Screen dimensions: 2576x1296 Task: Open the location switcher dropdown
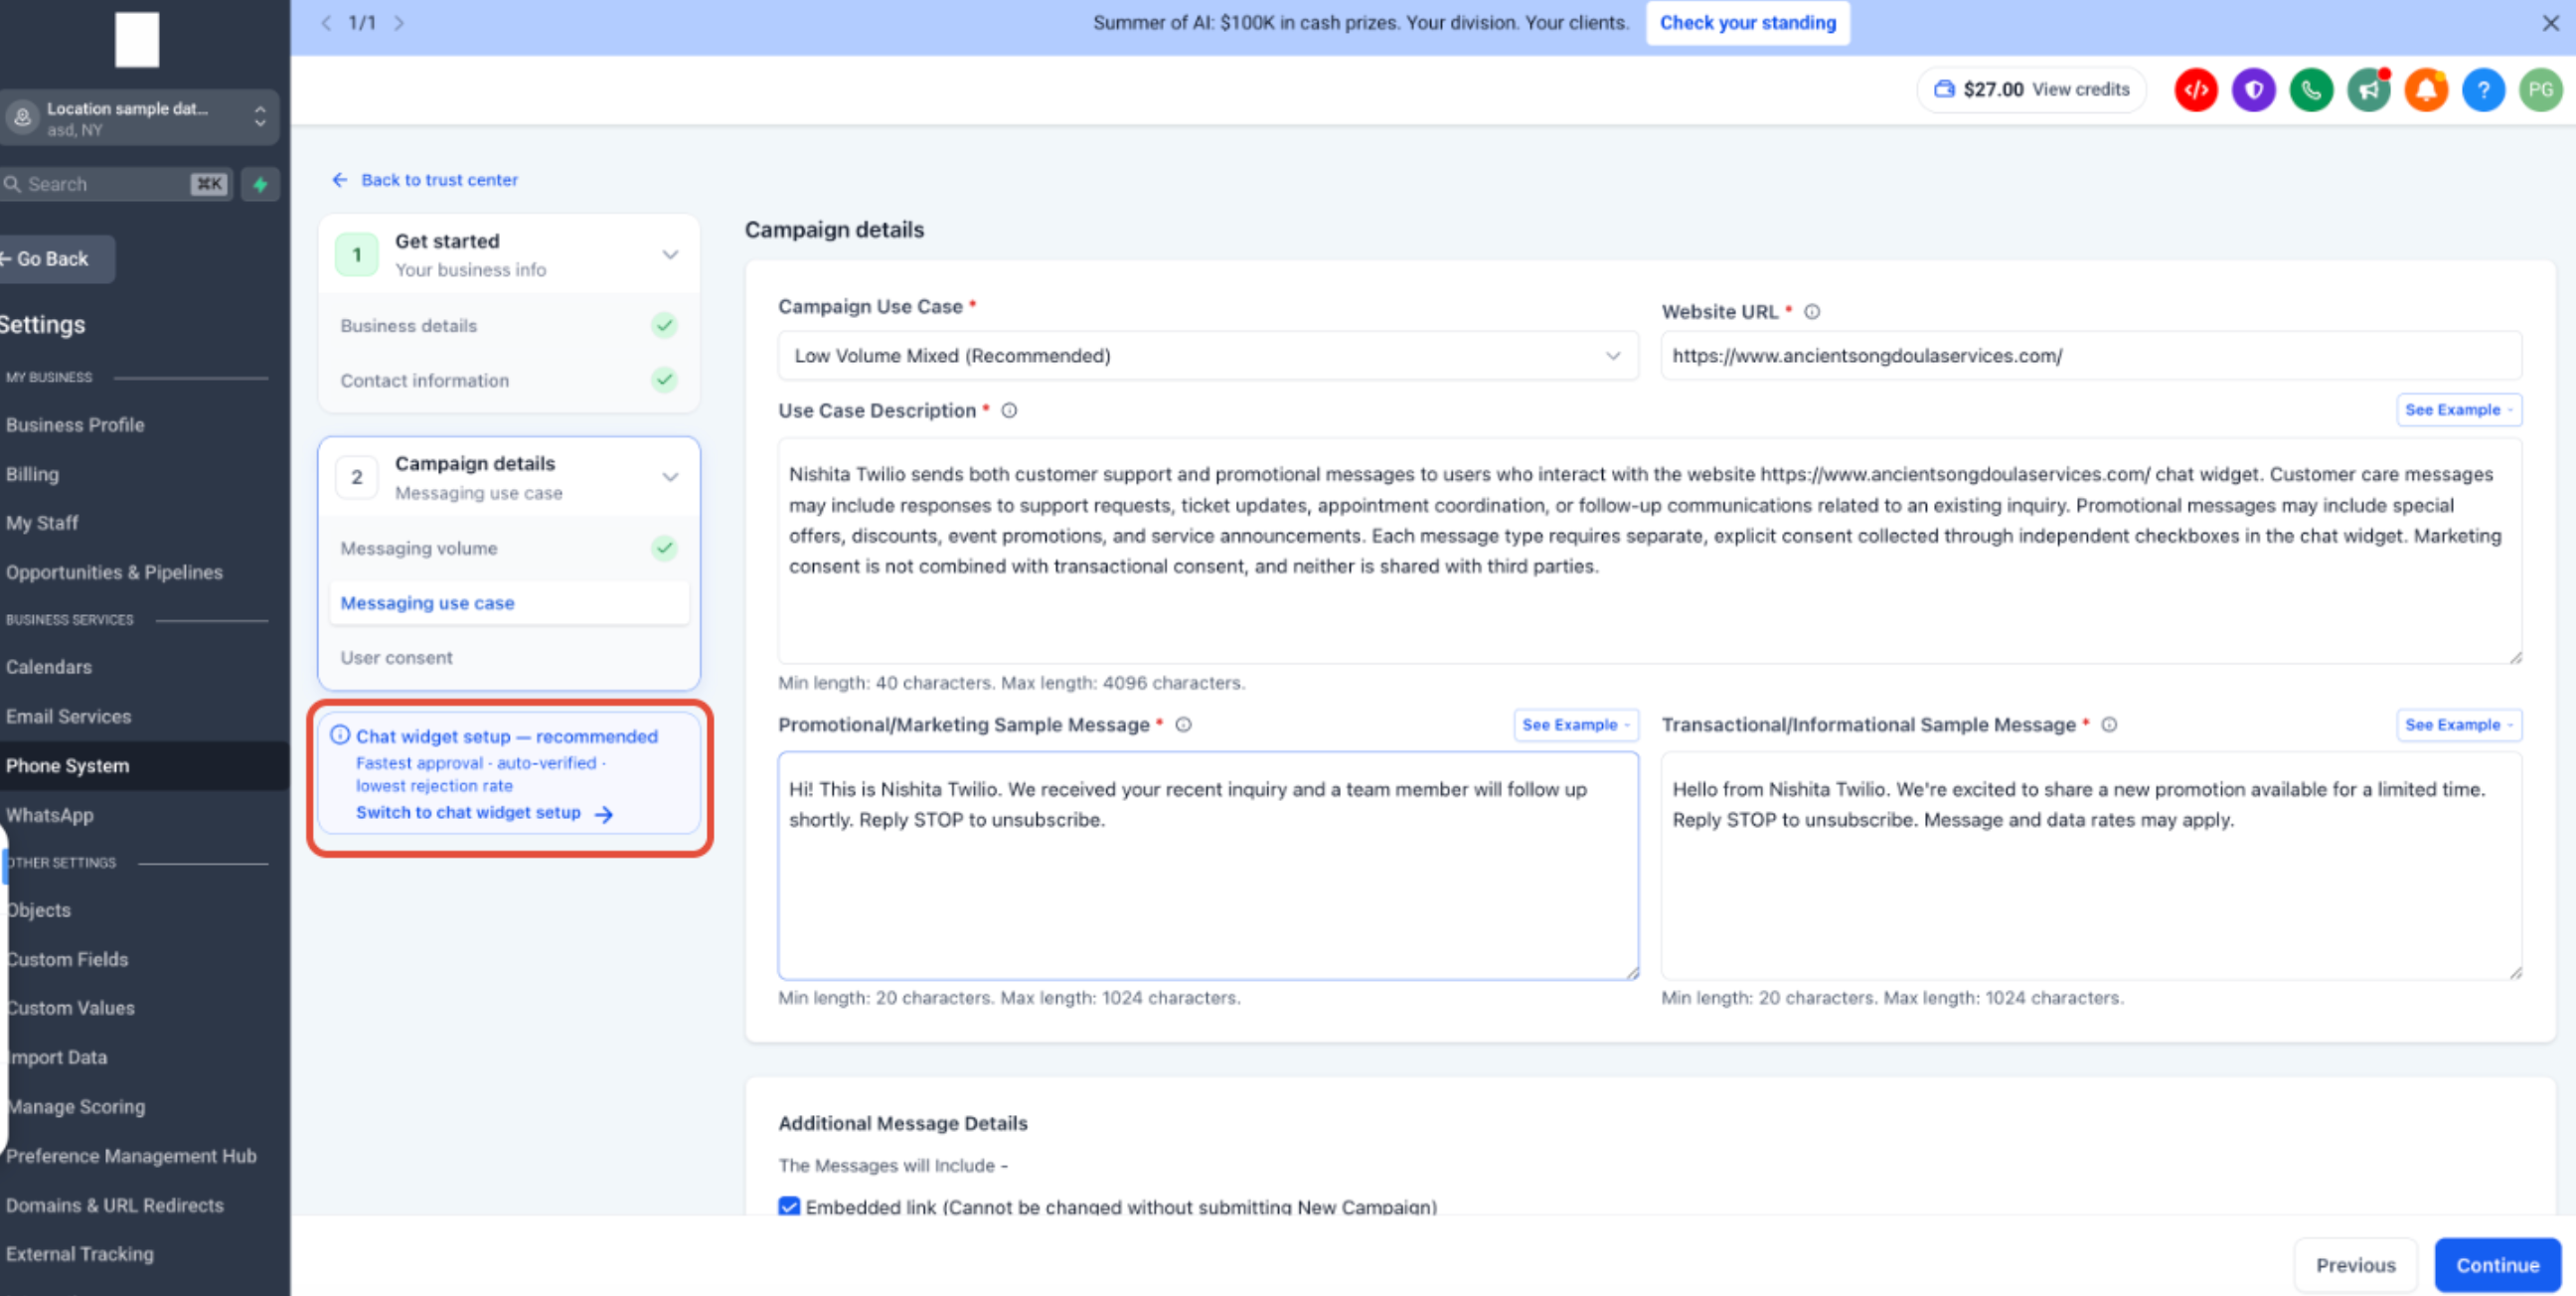tap(139, 118)
